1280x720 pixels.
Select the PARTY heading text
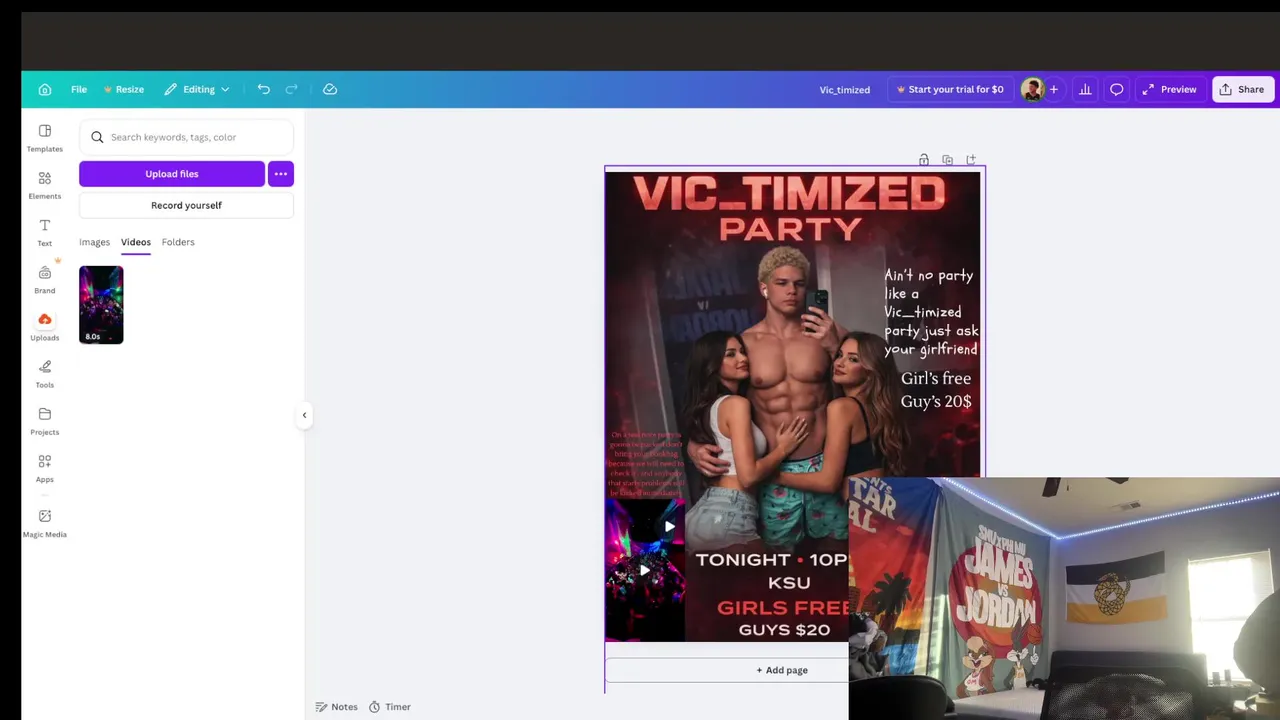[790, 229]
